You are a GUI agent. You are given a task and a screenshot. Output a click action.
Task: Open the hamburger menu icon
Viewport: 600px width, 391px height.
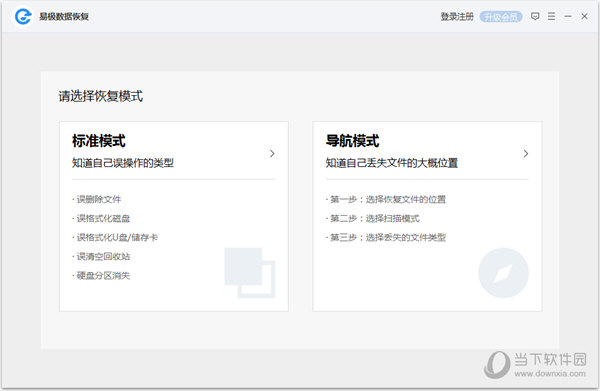[551, 16]
